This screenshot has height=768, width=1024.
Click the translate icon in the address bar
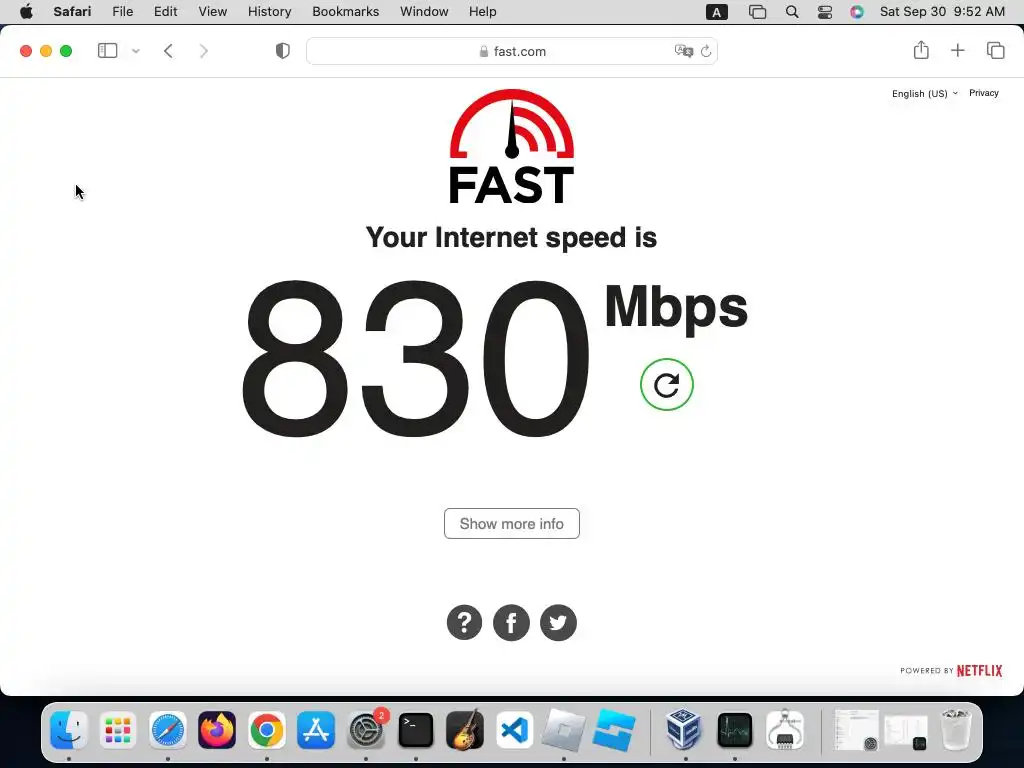pos(683,51)
